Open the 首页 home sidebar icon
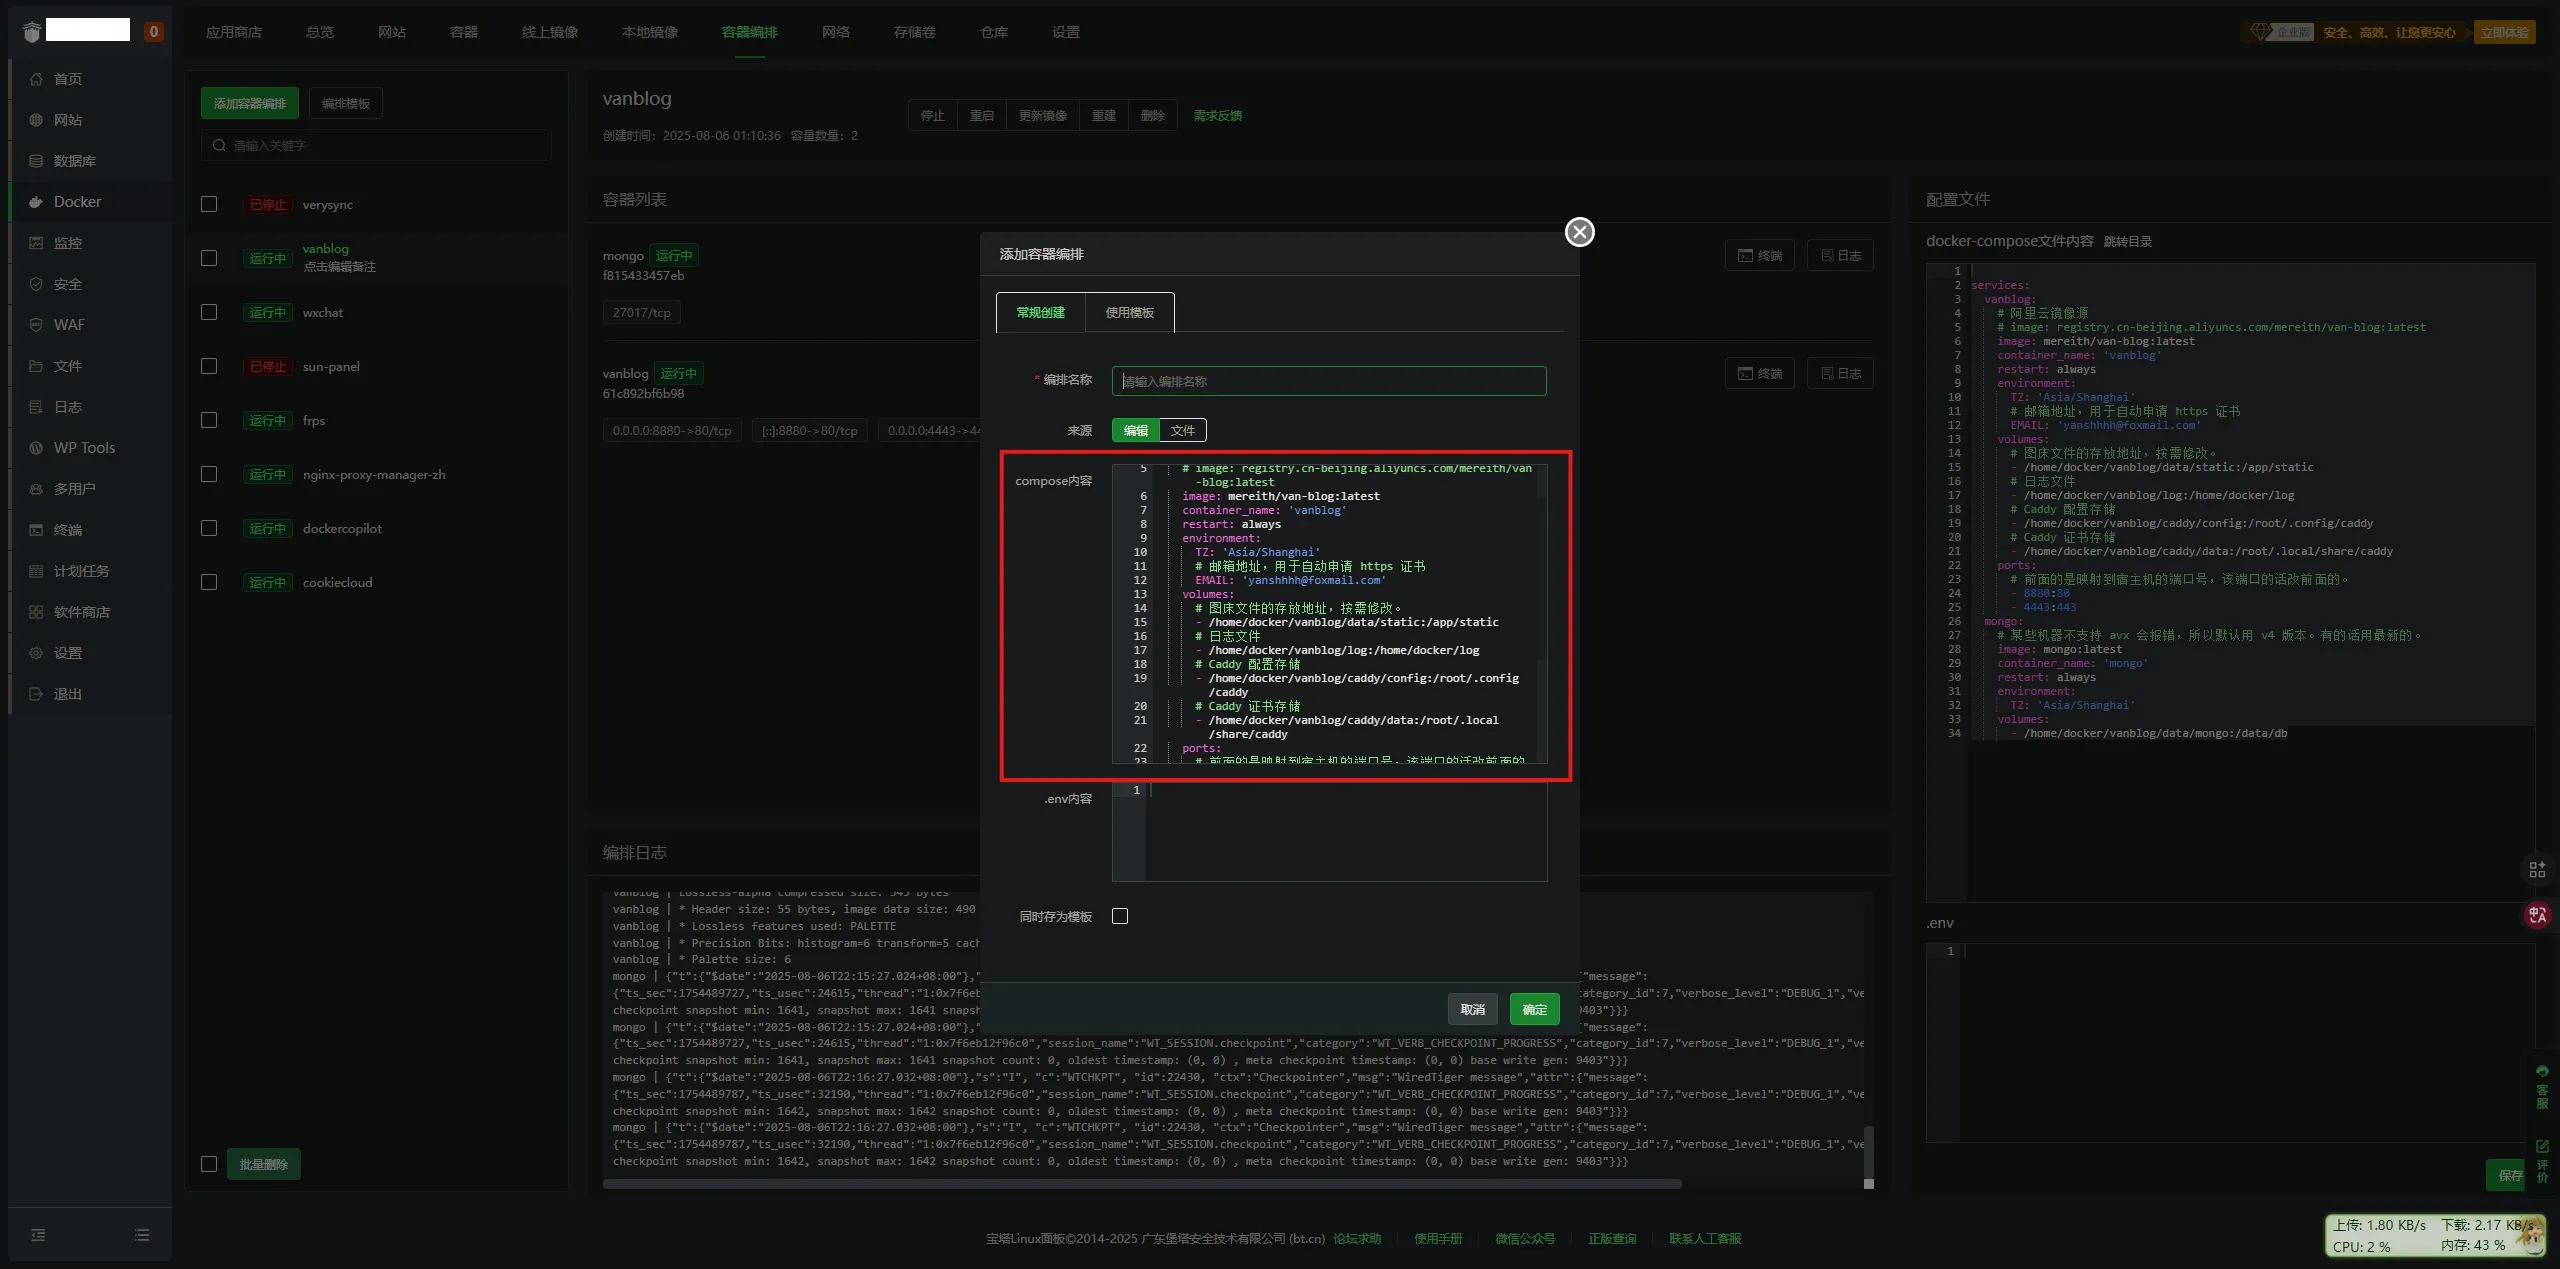This screenshot has height=1269, width=2560. pyautogui.click(x=36, y=79)
